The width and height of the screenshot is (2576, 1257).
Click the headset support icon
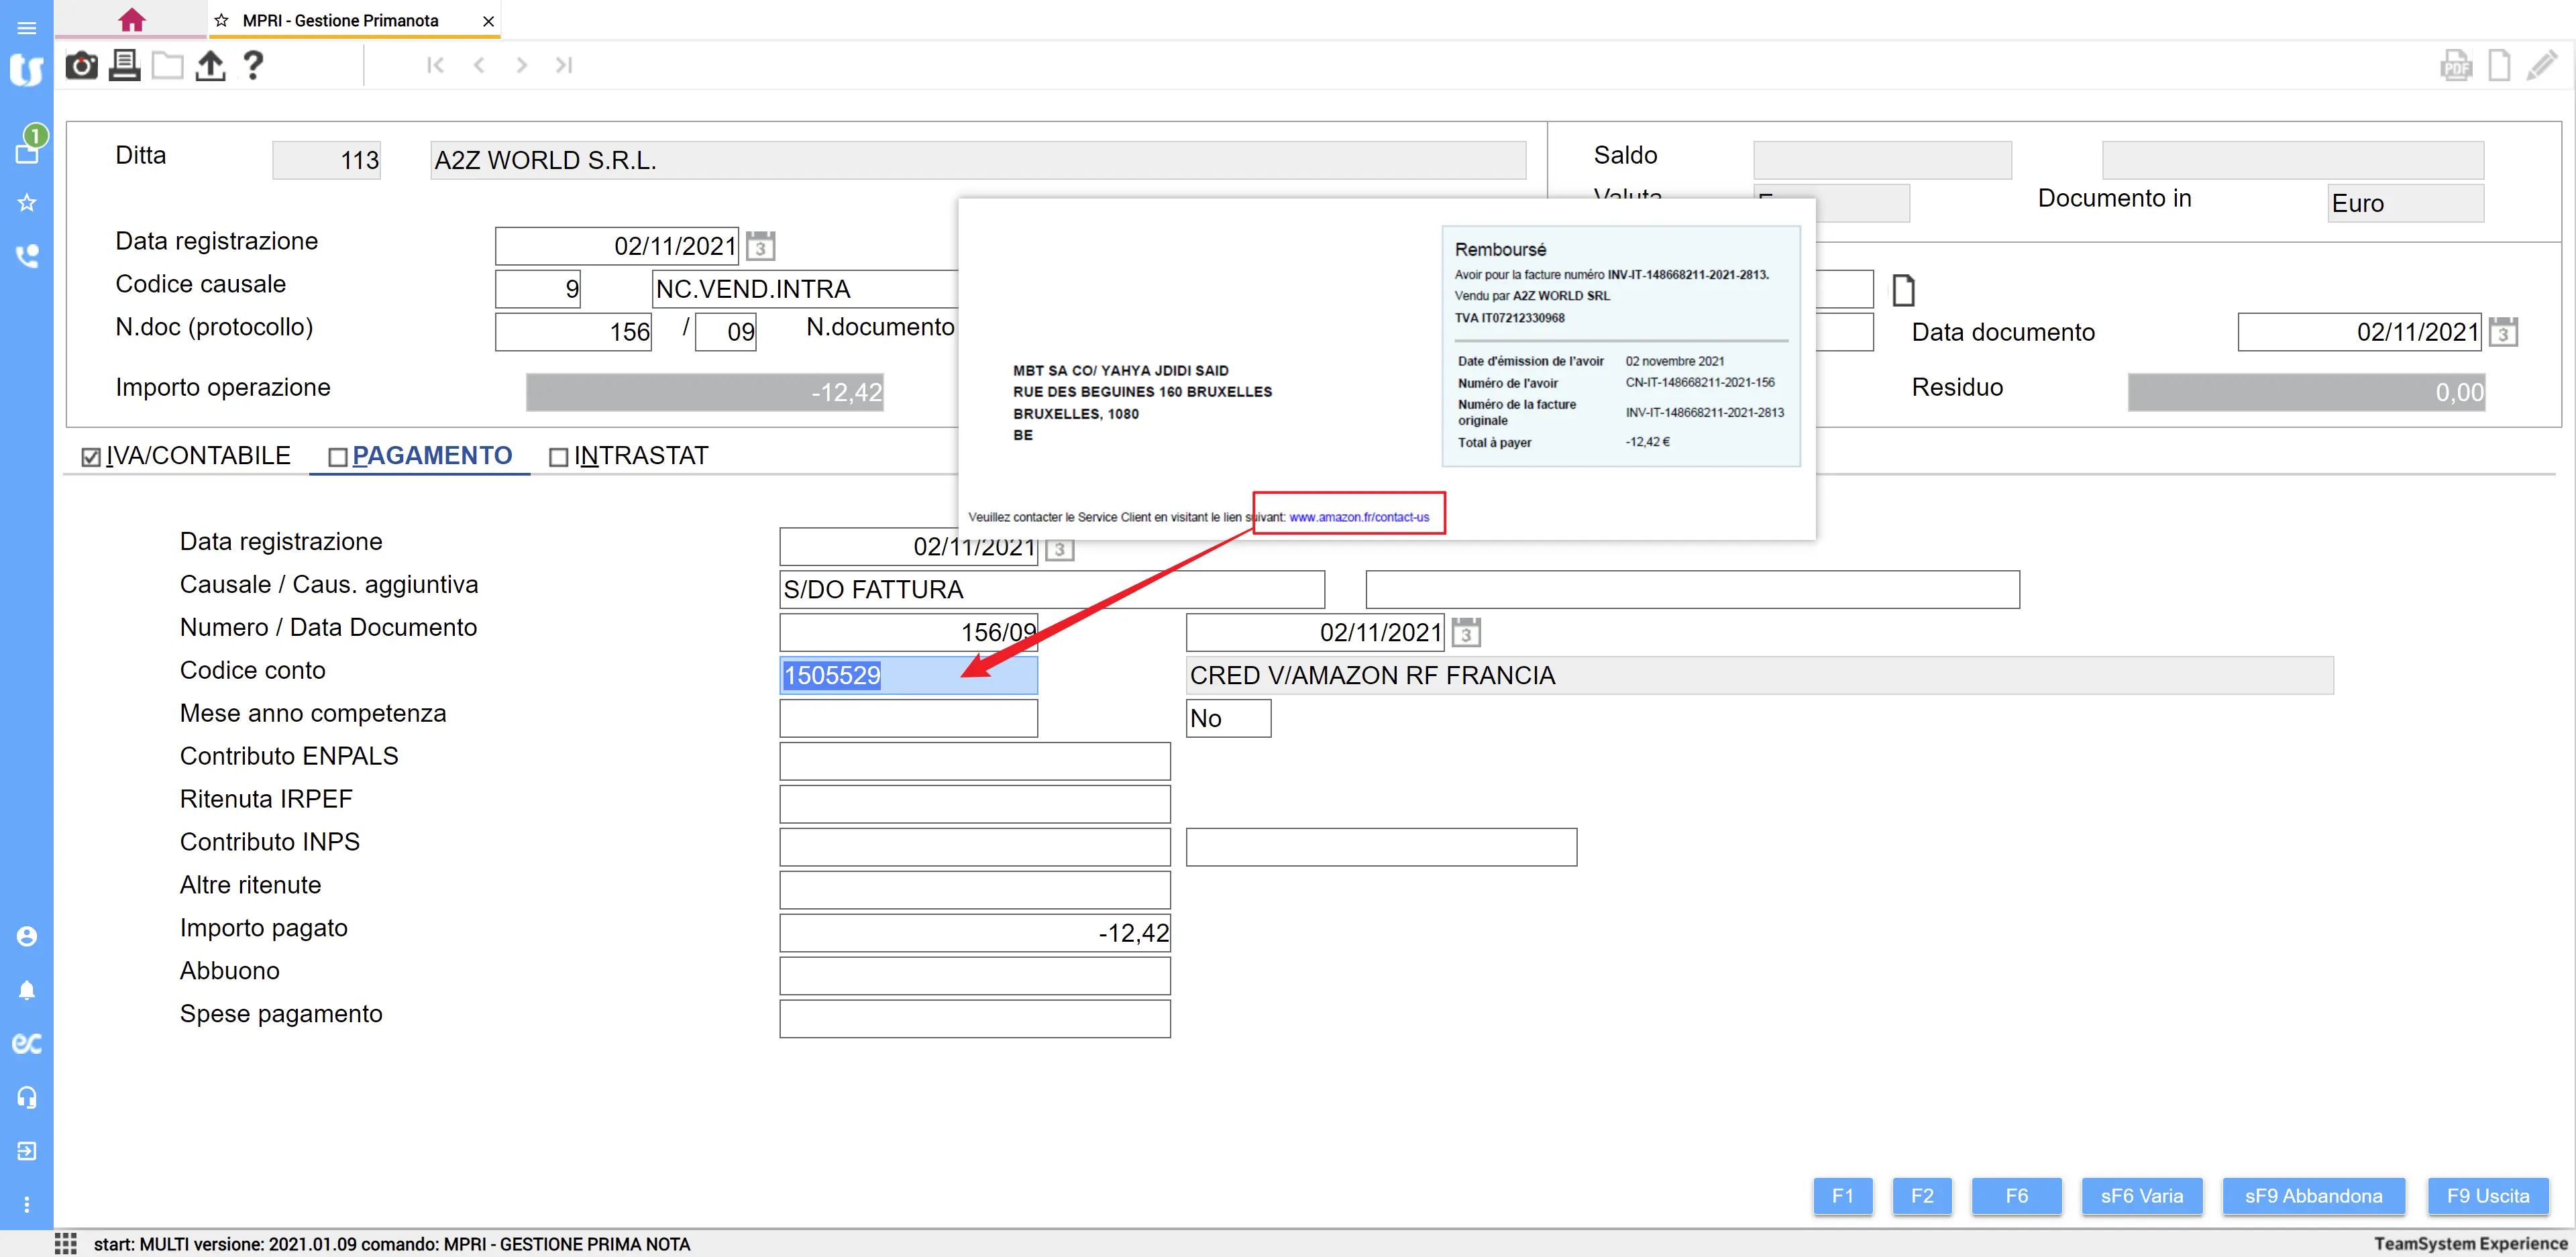[27, 1097]
